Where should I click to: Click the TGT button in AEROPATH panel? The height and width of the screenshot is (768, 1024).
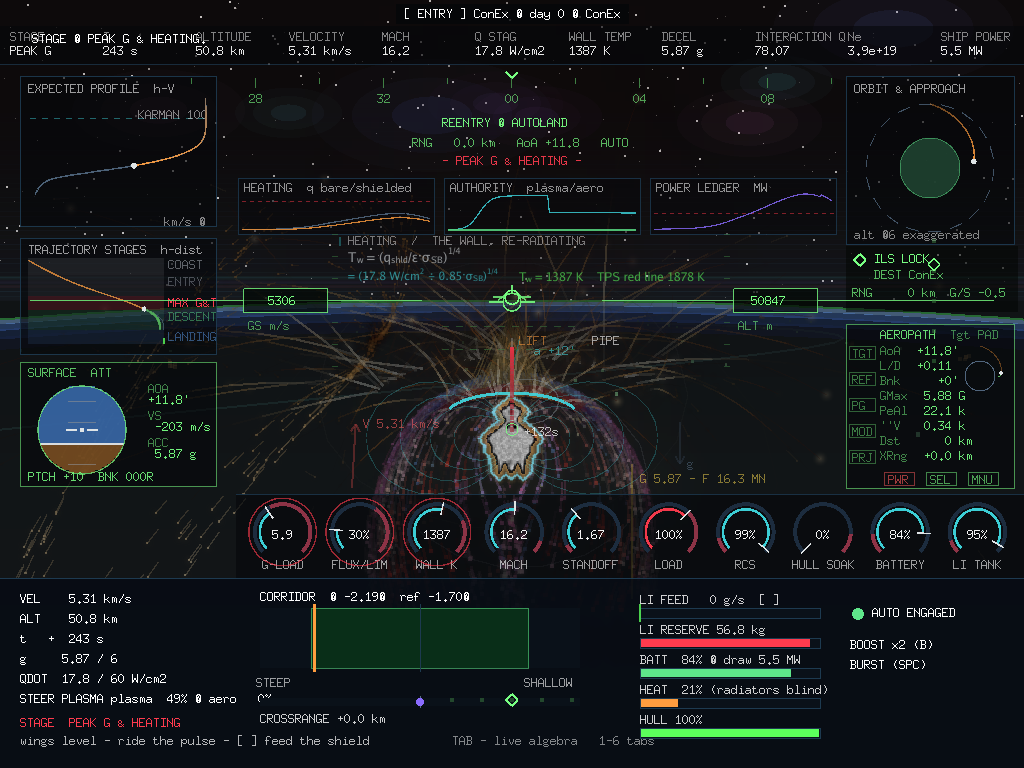tap(862, 353)
